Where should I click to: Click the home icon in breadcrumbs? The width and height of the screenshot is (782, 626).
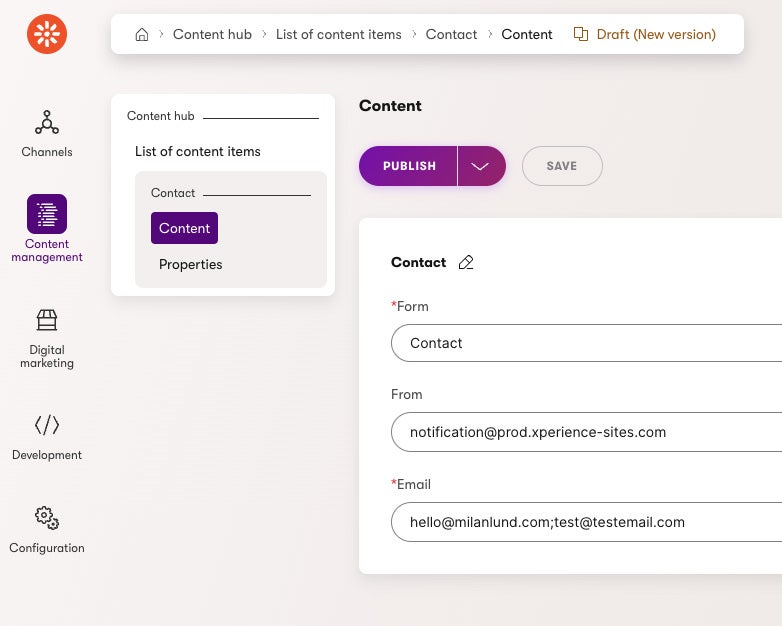(x=142, y=34)
